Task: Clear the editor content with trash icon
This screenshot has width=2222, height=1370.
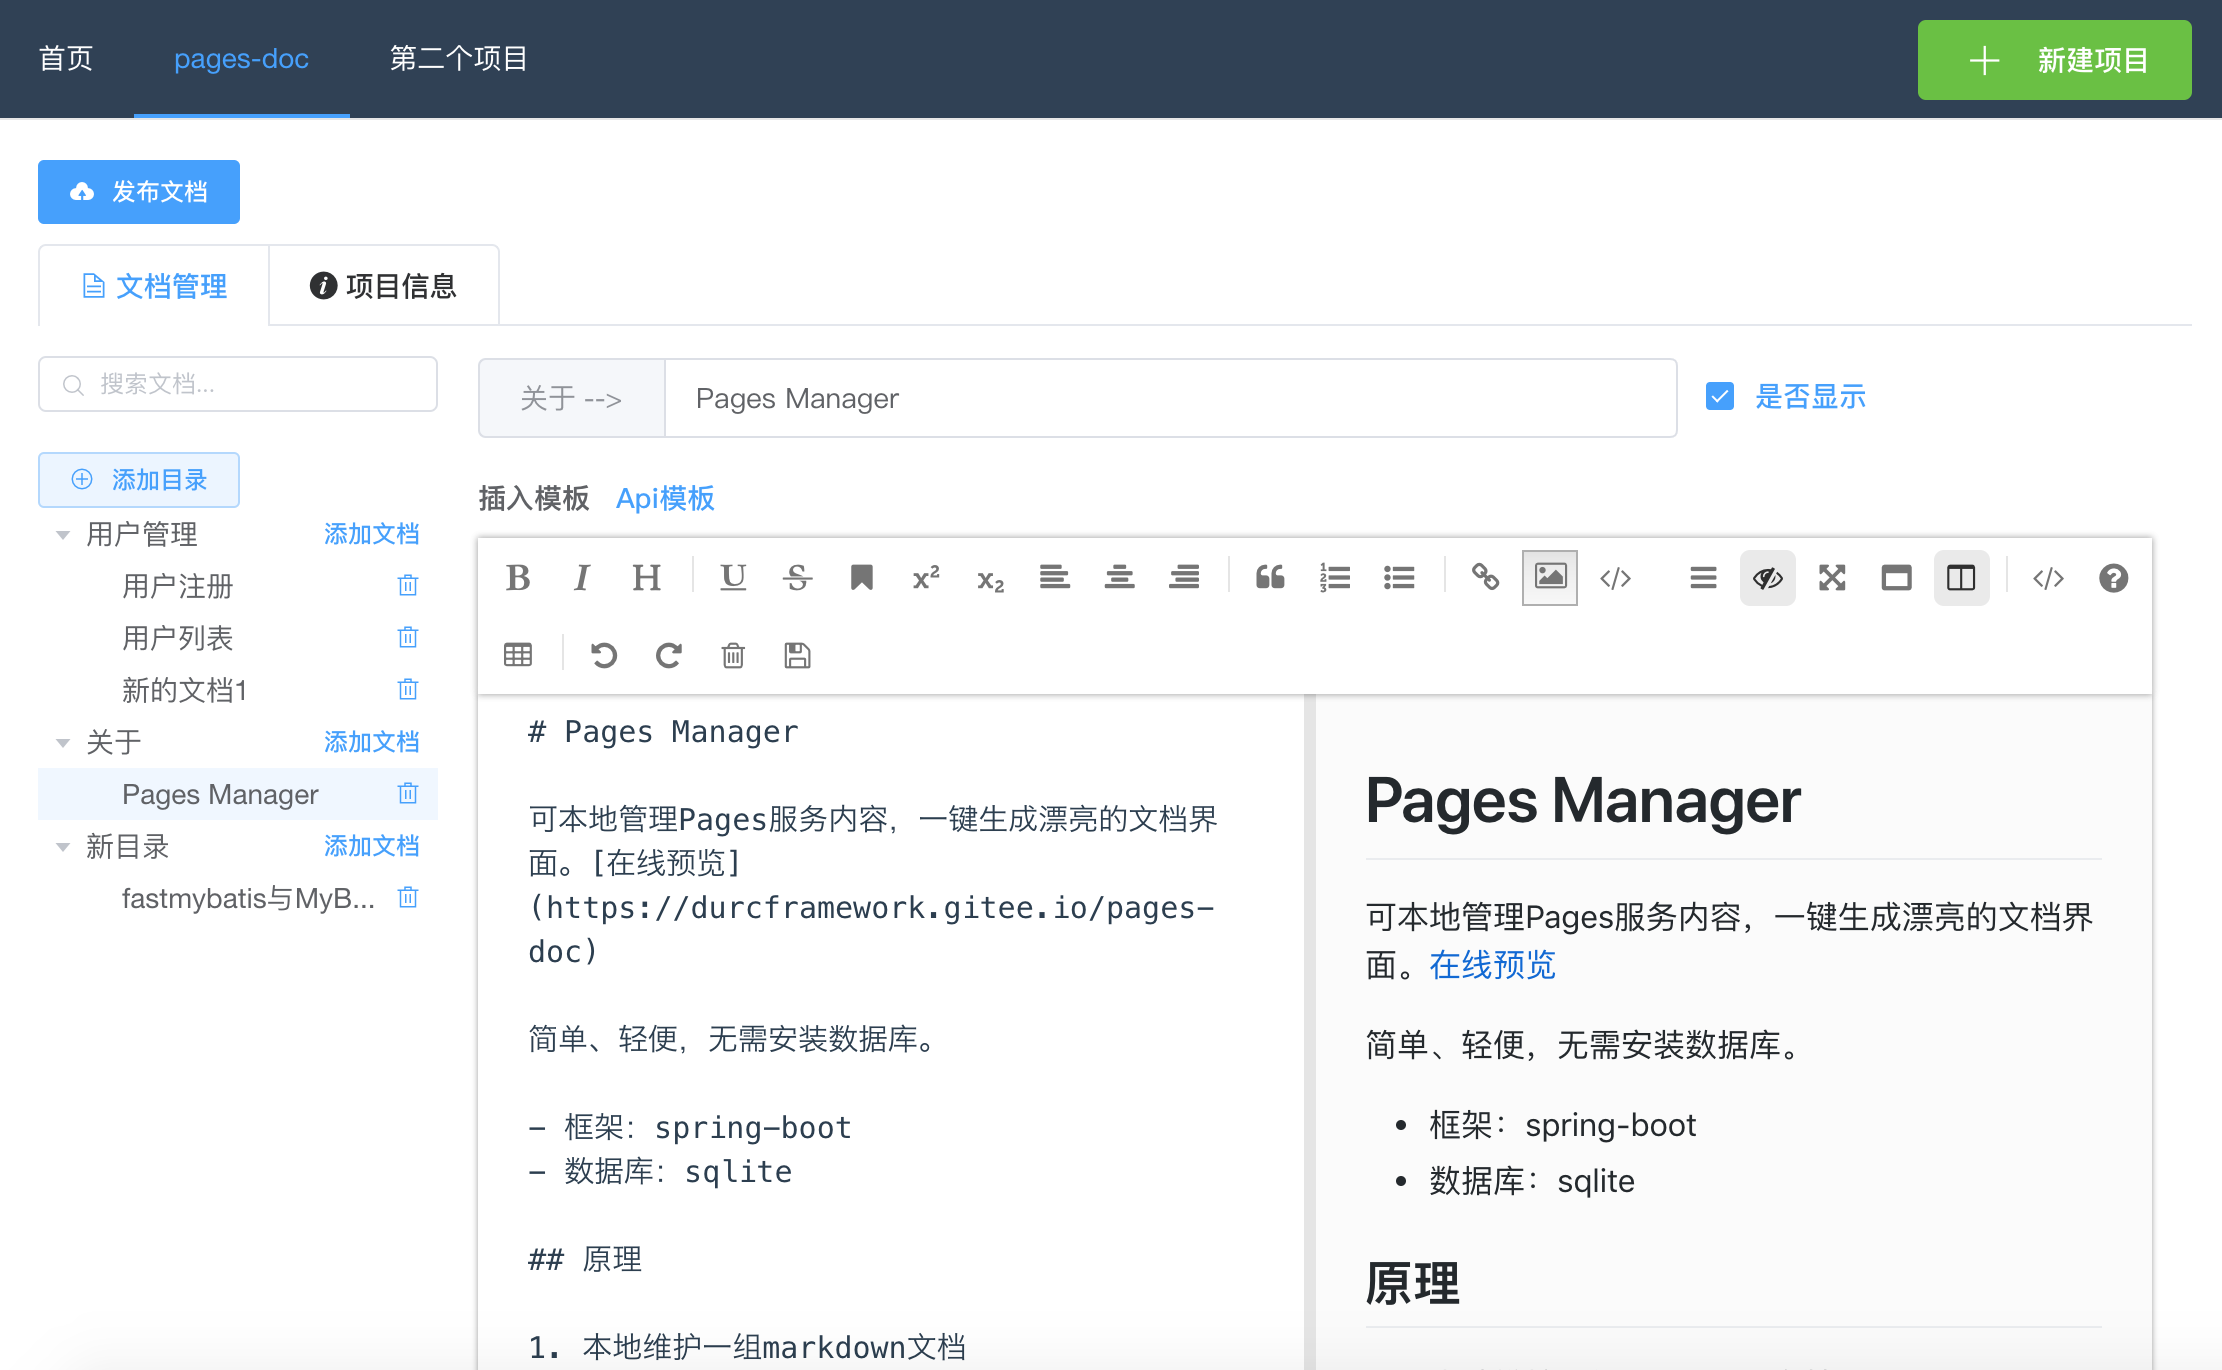Action: (733, 655)
